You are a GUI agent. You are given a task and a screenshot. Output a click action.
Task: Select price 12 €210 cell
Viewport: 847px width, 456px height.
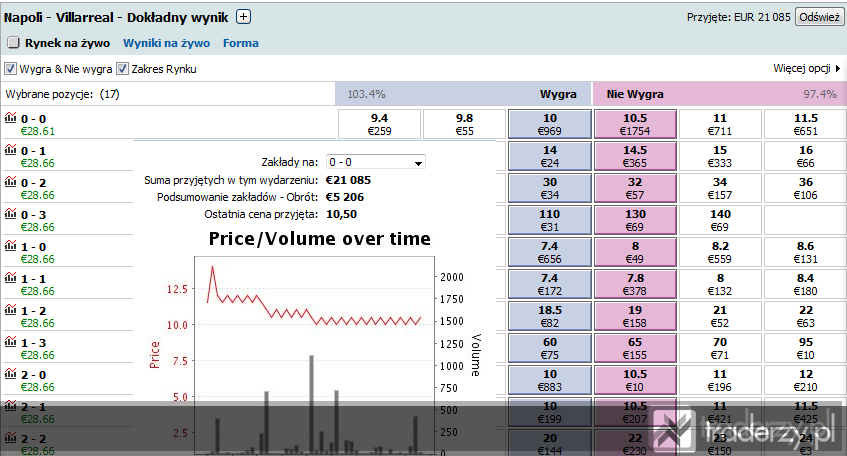[805, 380]
